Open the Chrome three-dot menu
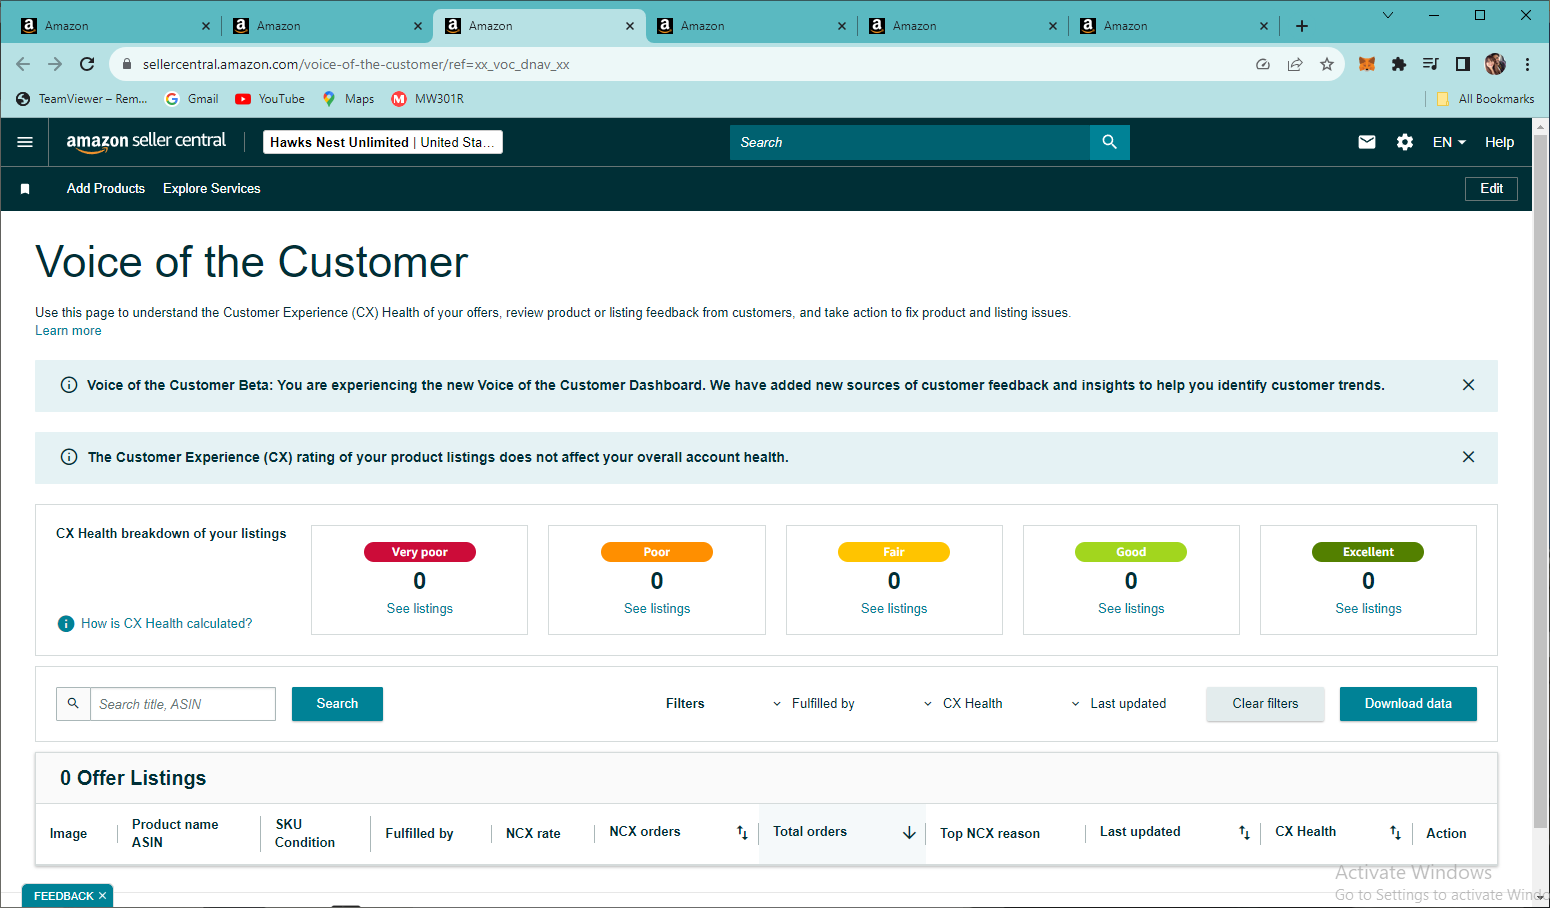Screen dimensions: 1550x908 1527,64
